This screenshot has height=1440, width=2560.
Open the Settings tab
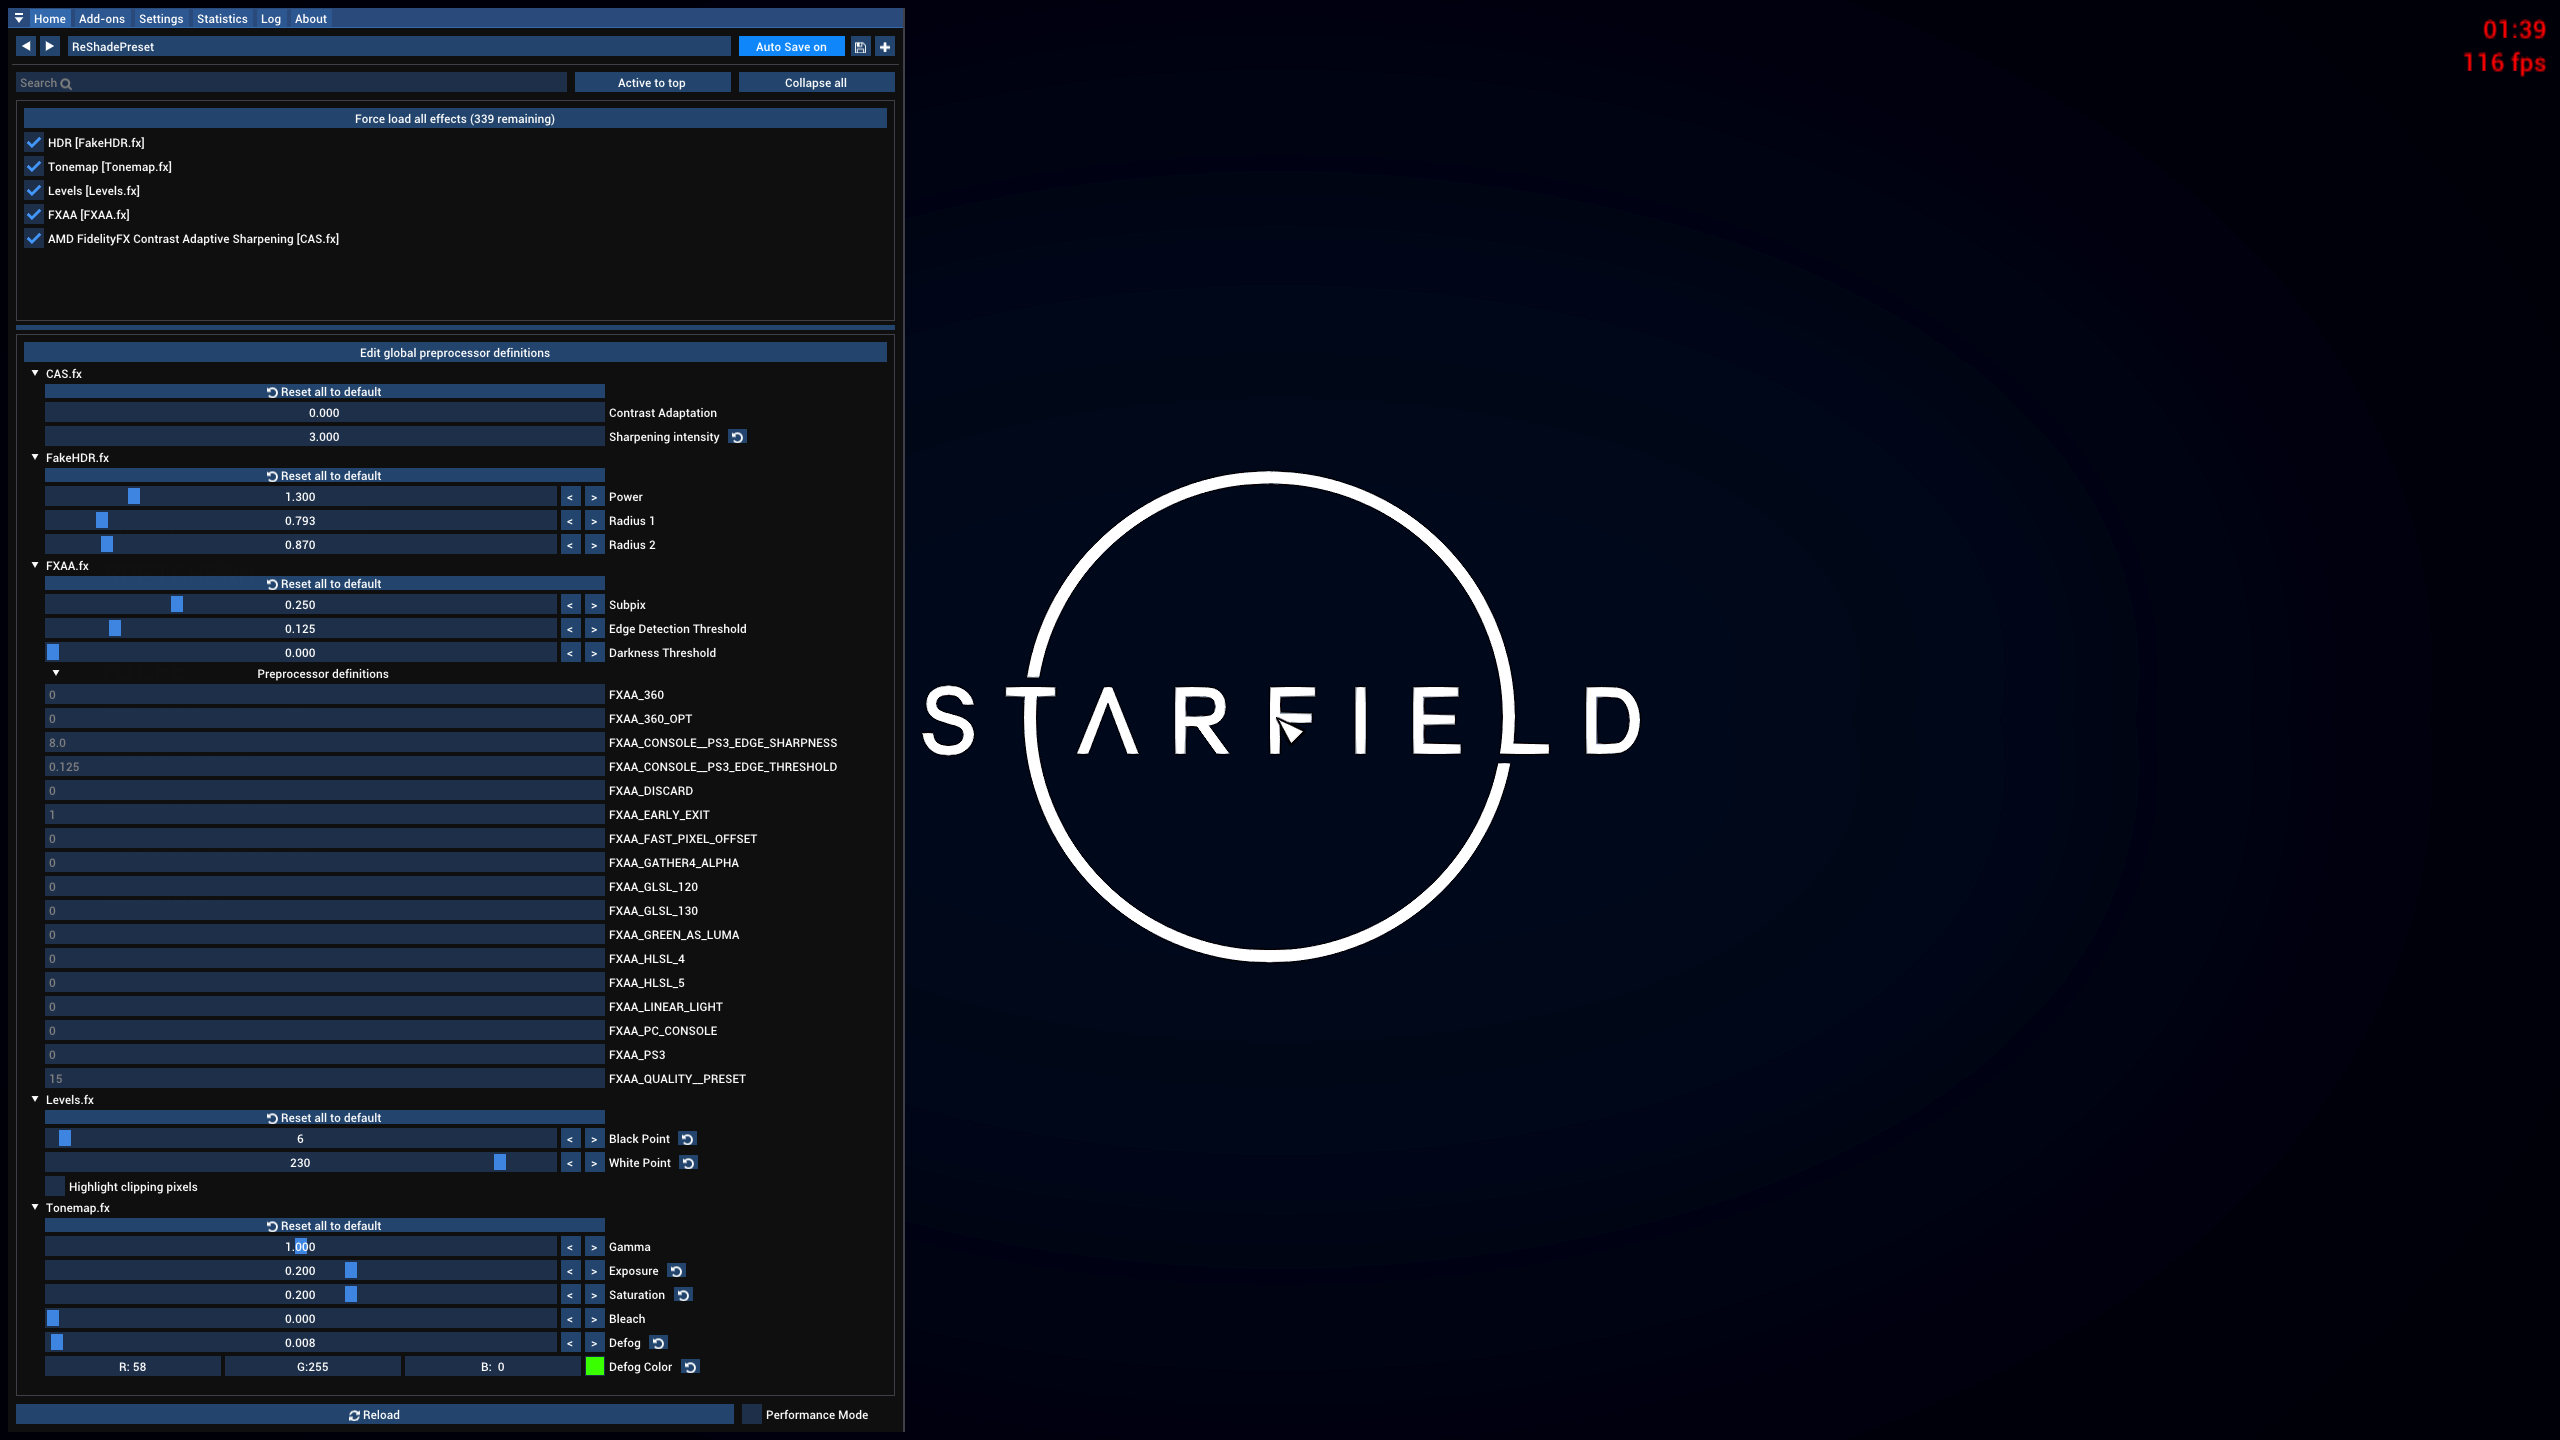(160, 18)
